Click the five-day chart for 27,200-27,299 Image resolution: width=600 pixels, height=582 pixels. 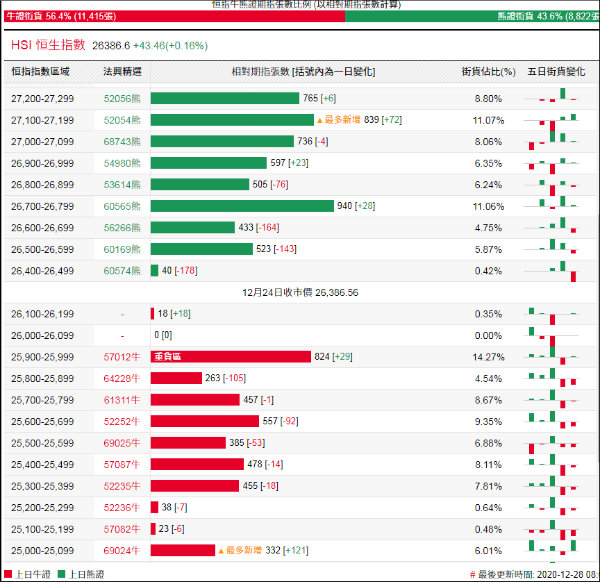551,96
